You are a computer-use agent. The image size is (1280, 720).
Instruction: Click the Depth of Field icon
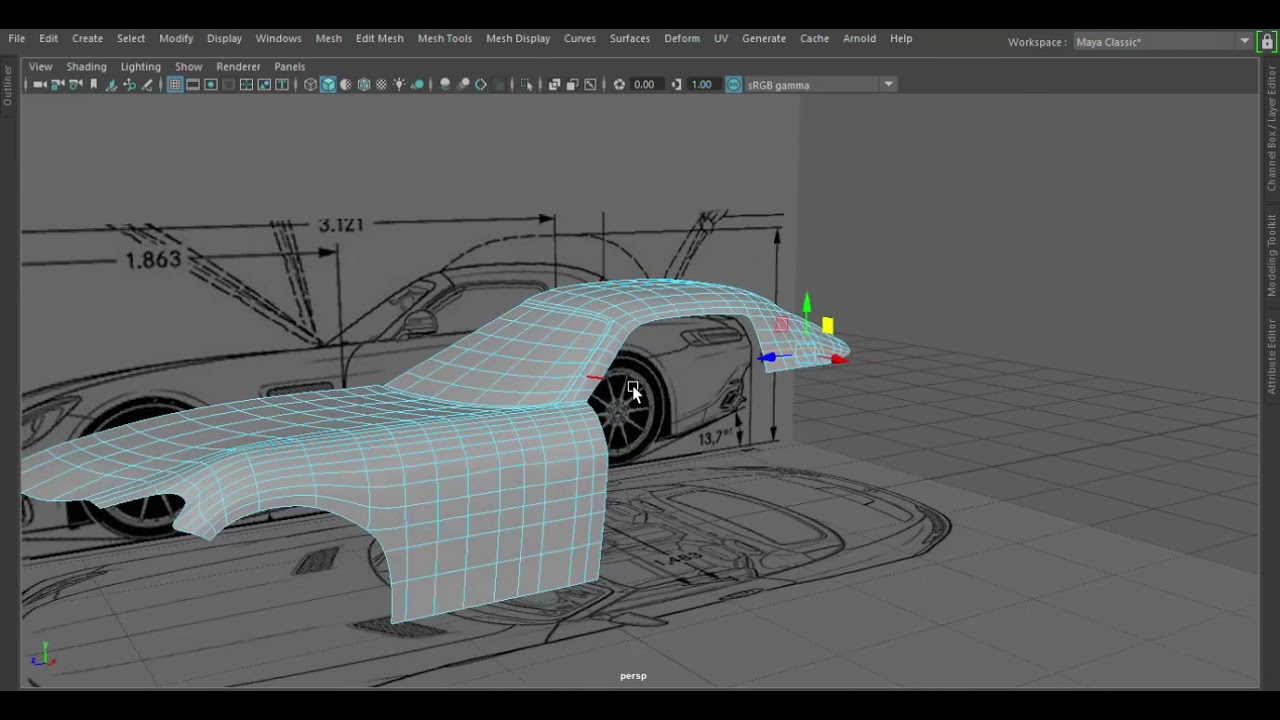pyautogui.click(x=498, y=85)
